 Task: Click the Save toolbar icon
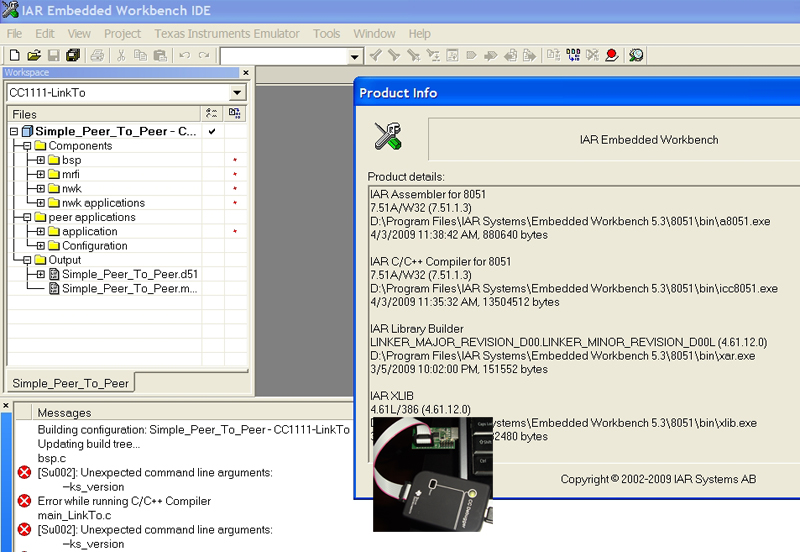(x=54, y=55)
